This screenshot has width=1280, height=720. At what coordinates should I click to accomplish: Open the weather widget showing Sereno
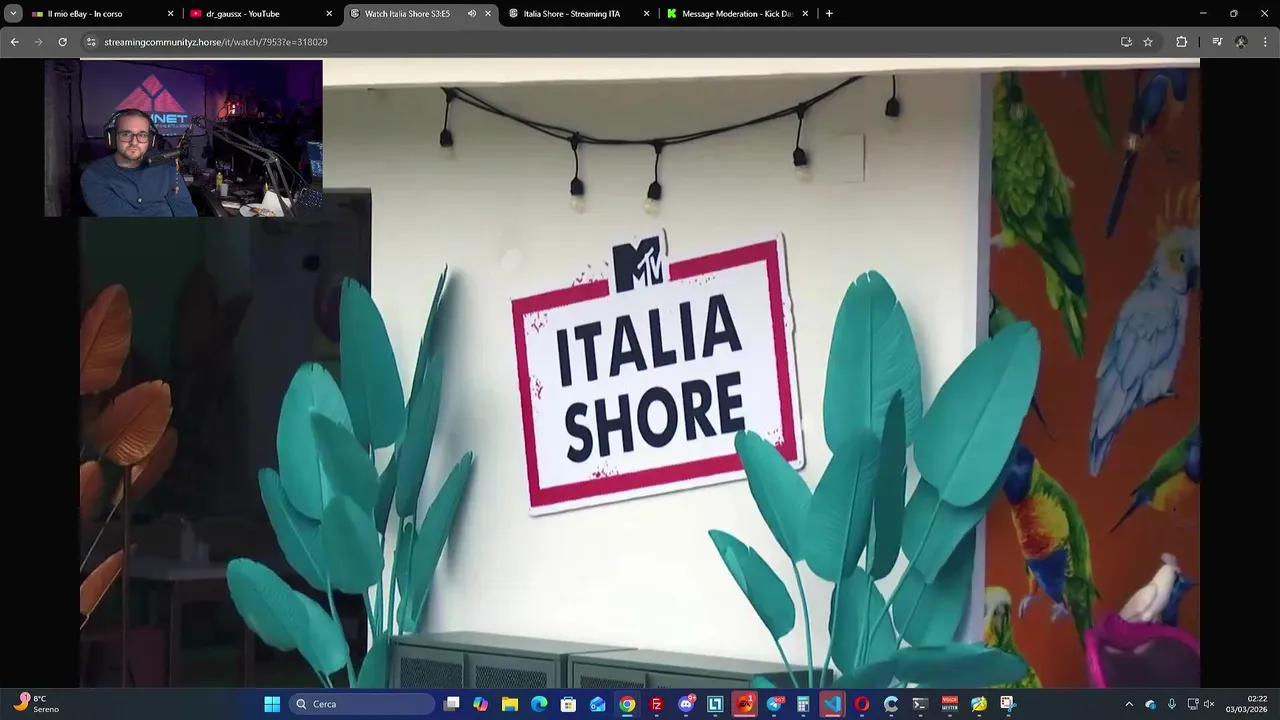click(36, 704)
